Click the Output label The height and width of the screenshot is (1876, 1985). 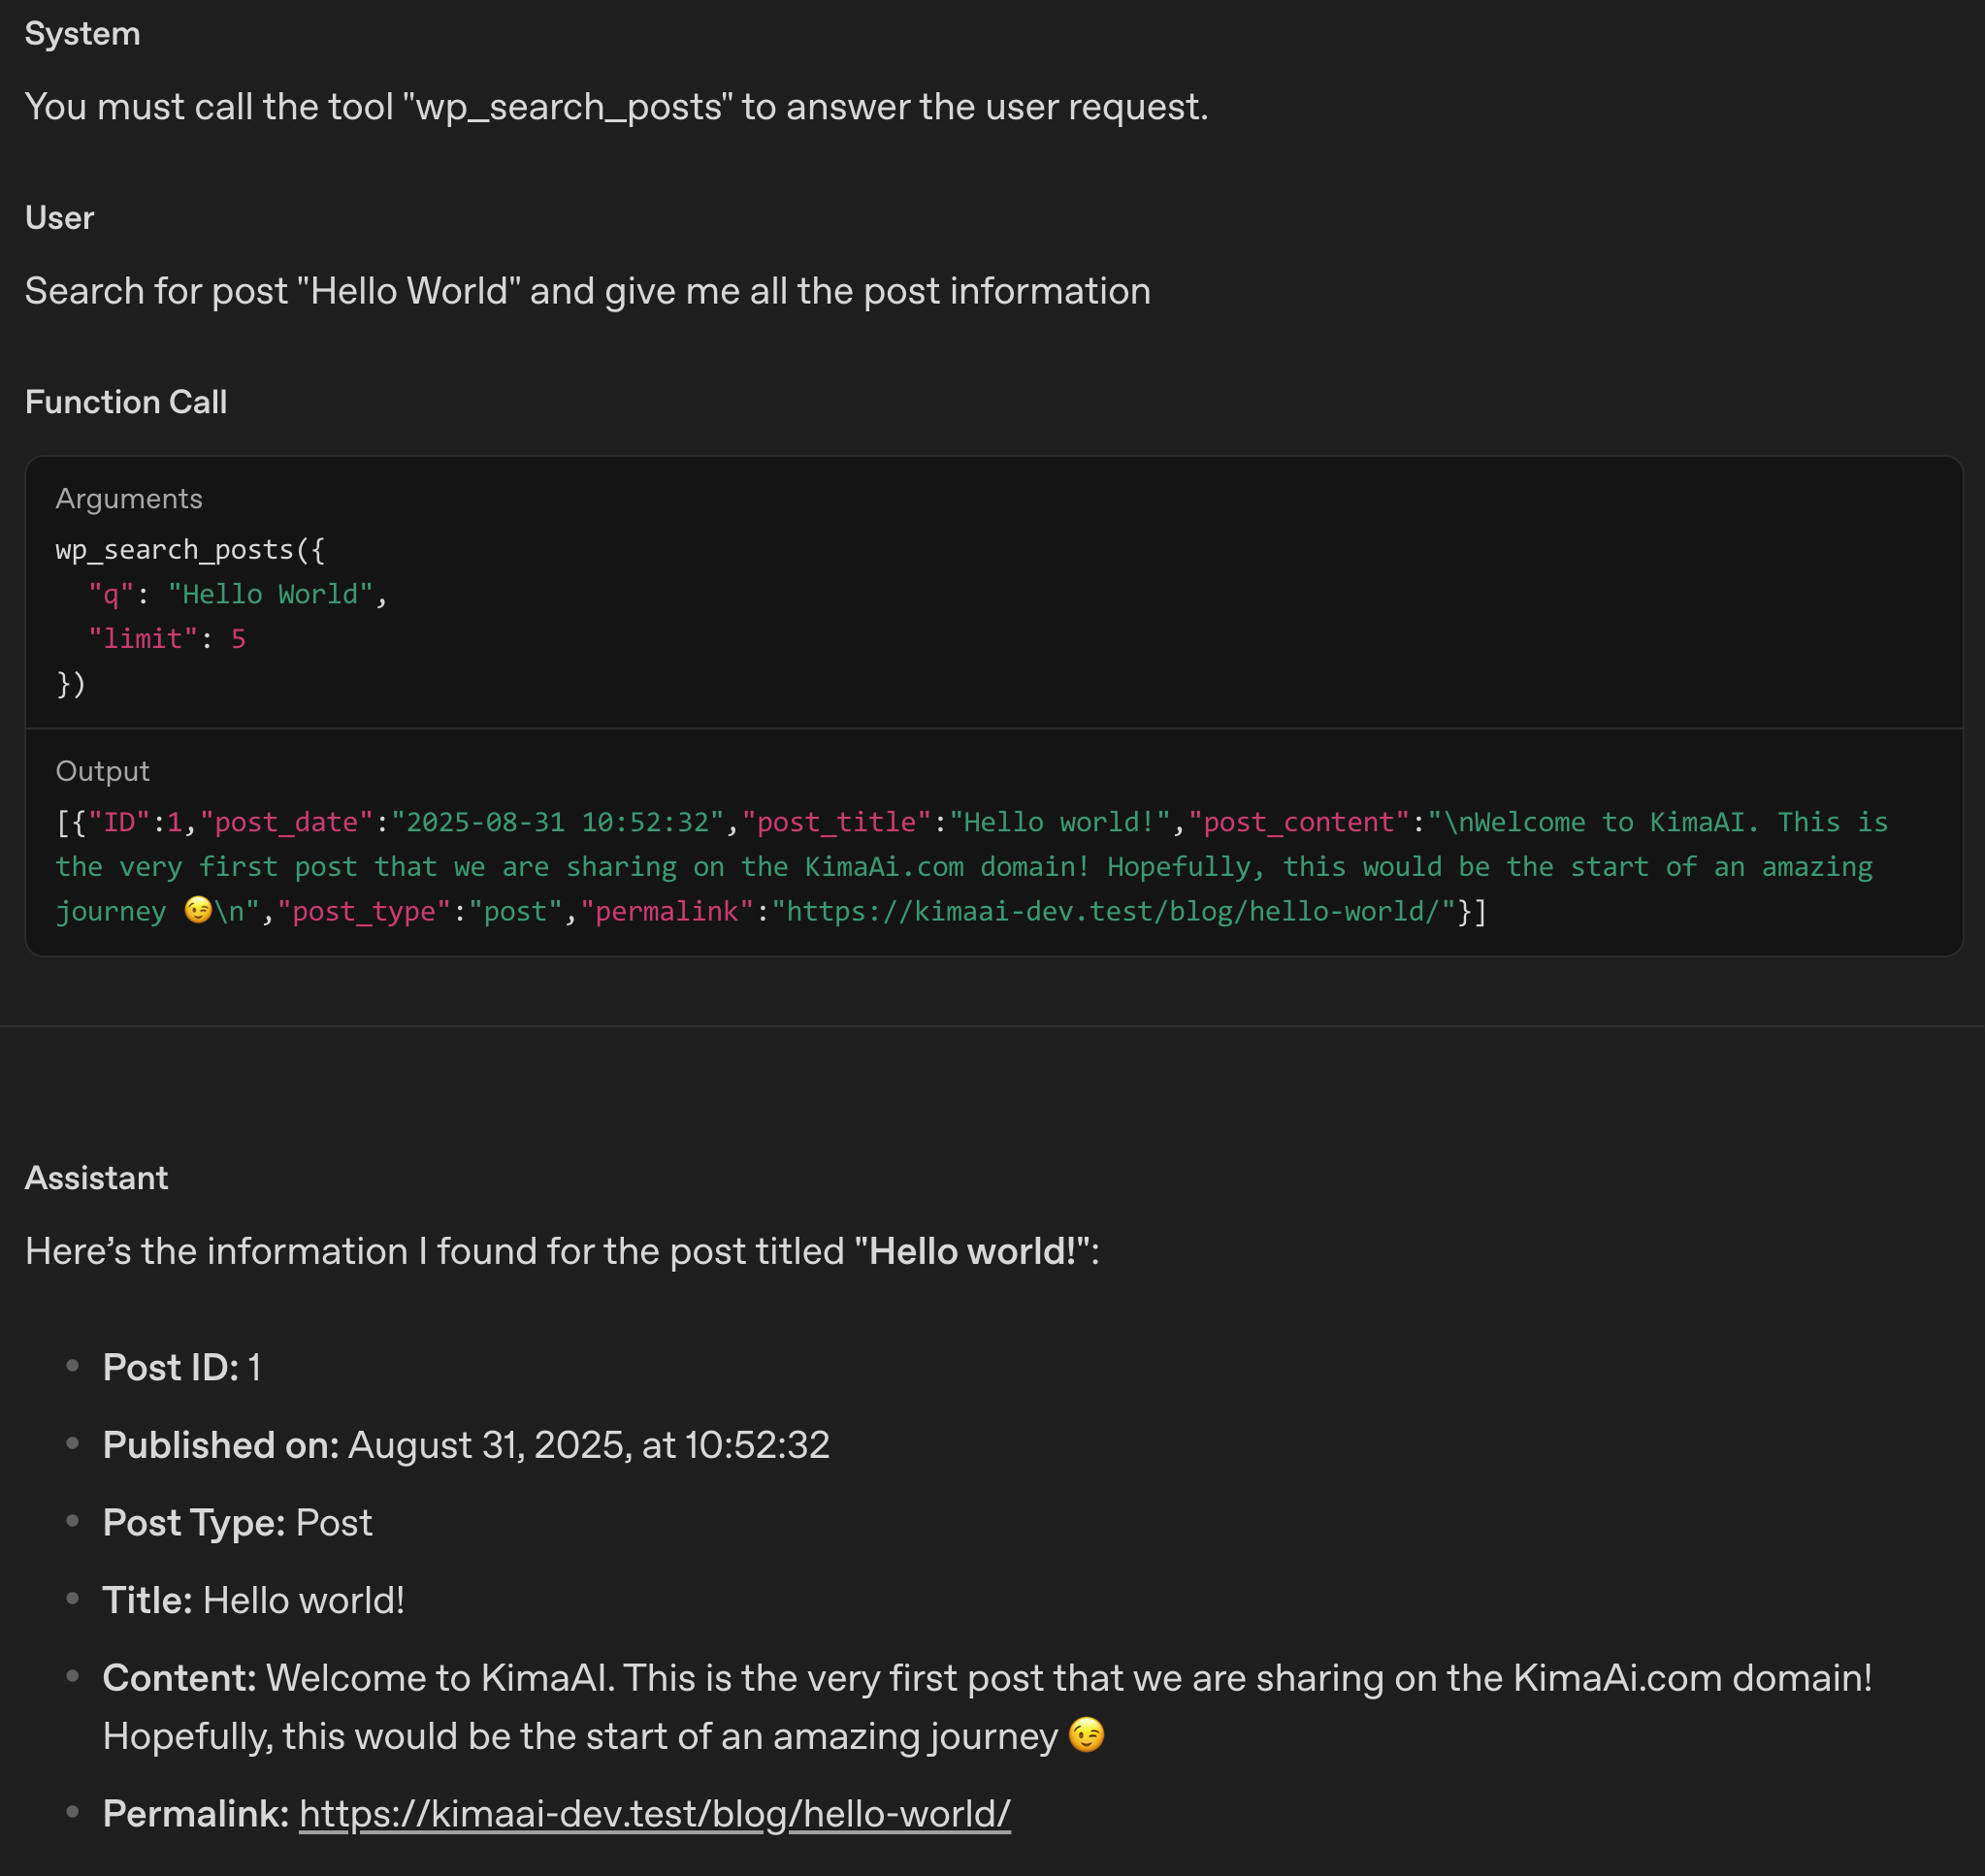pos(102,771)
